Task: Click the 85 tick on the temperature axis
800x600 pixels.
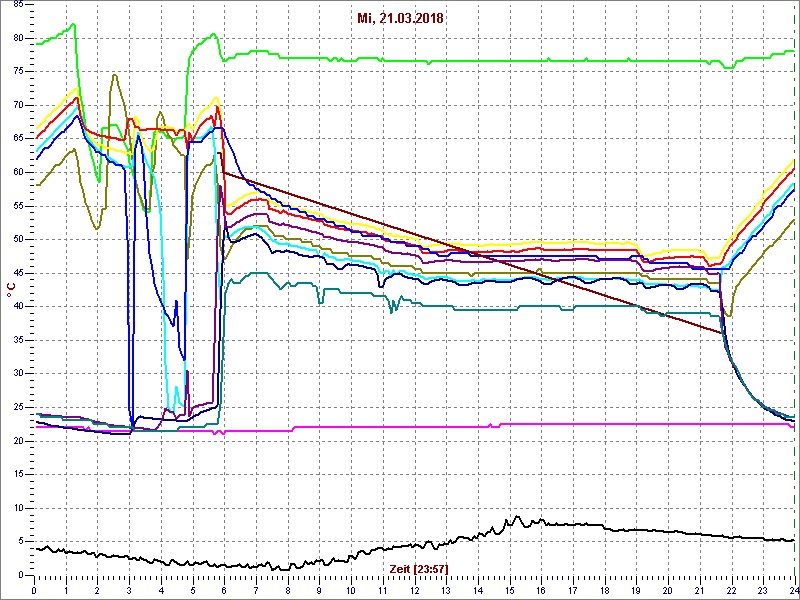Action: tap(19, 4)
